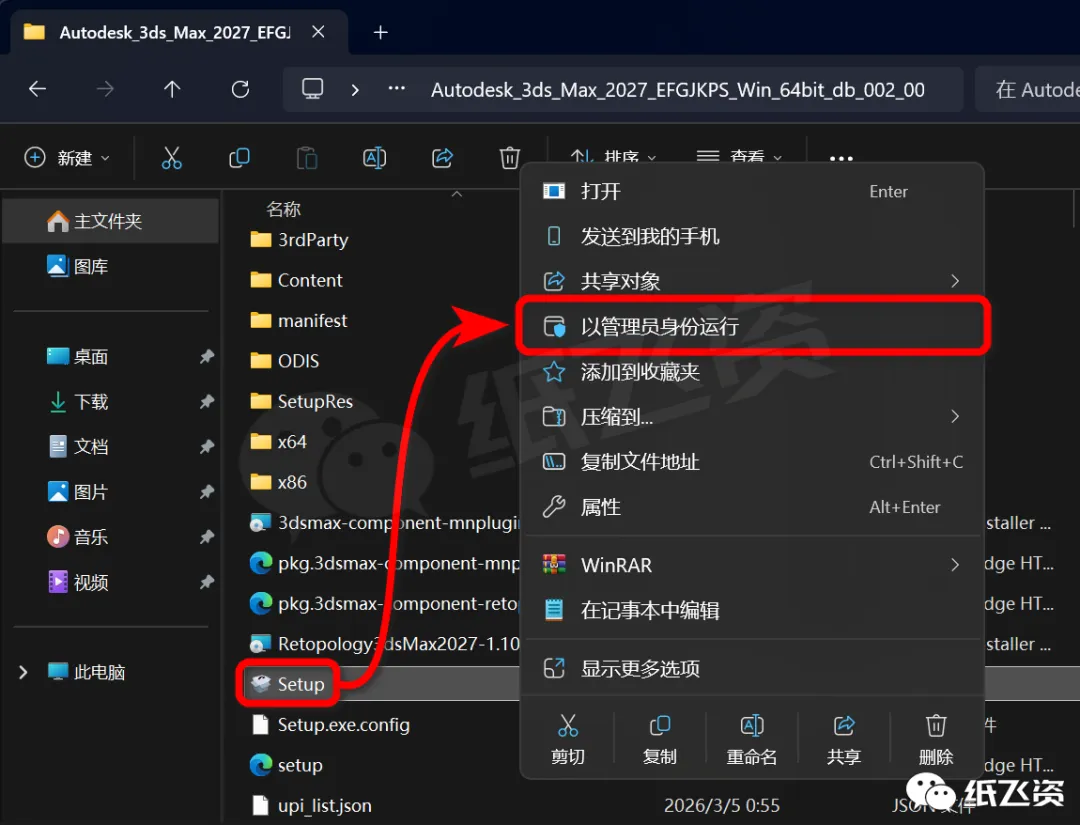Viewport: 1080px width, 825px height.
Task: Open Home in navigation pane
Action: [x=110, y=221]
